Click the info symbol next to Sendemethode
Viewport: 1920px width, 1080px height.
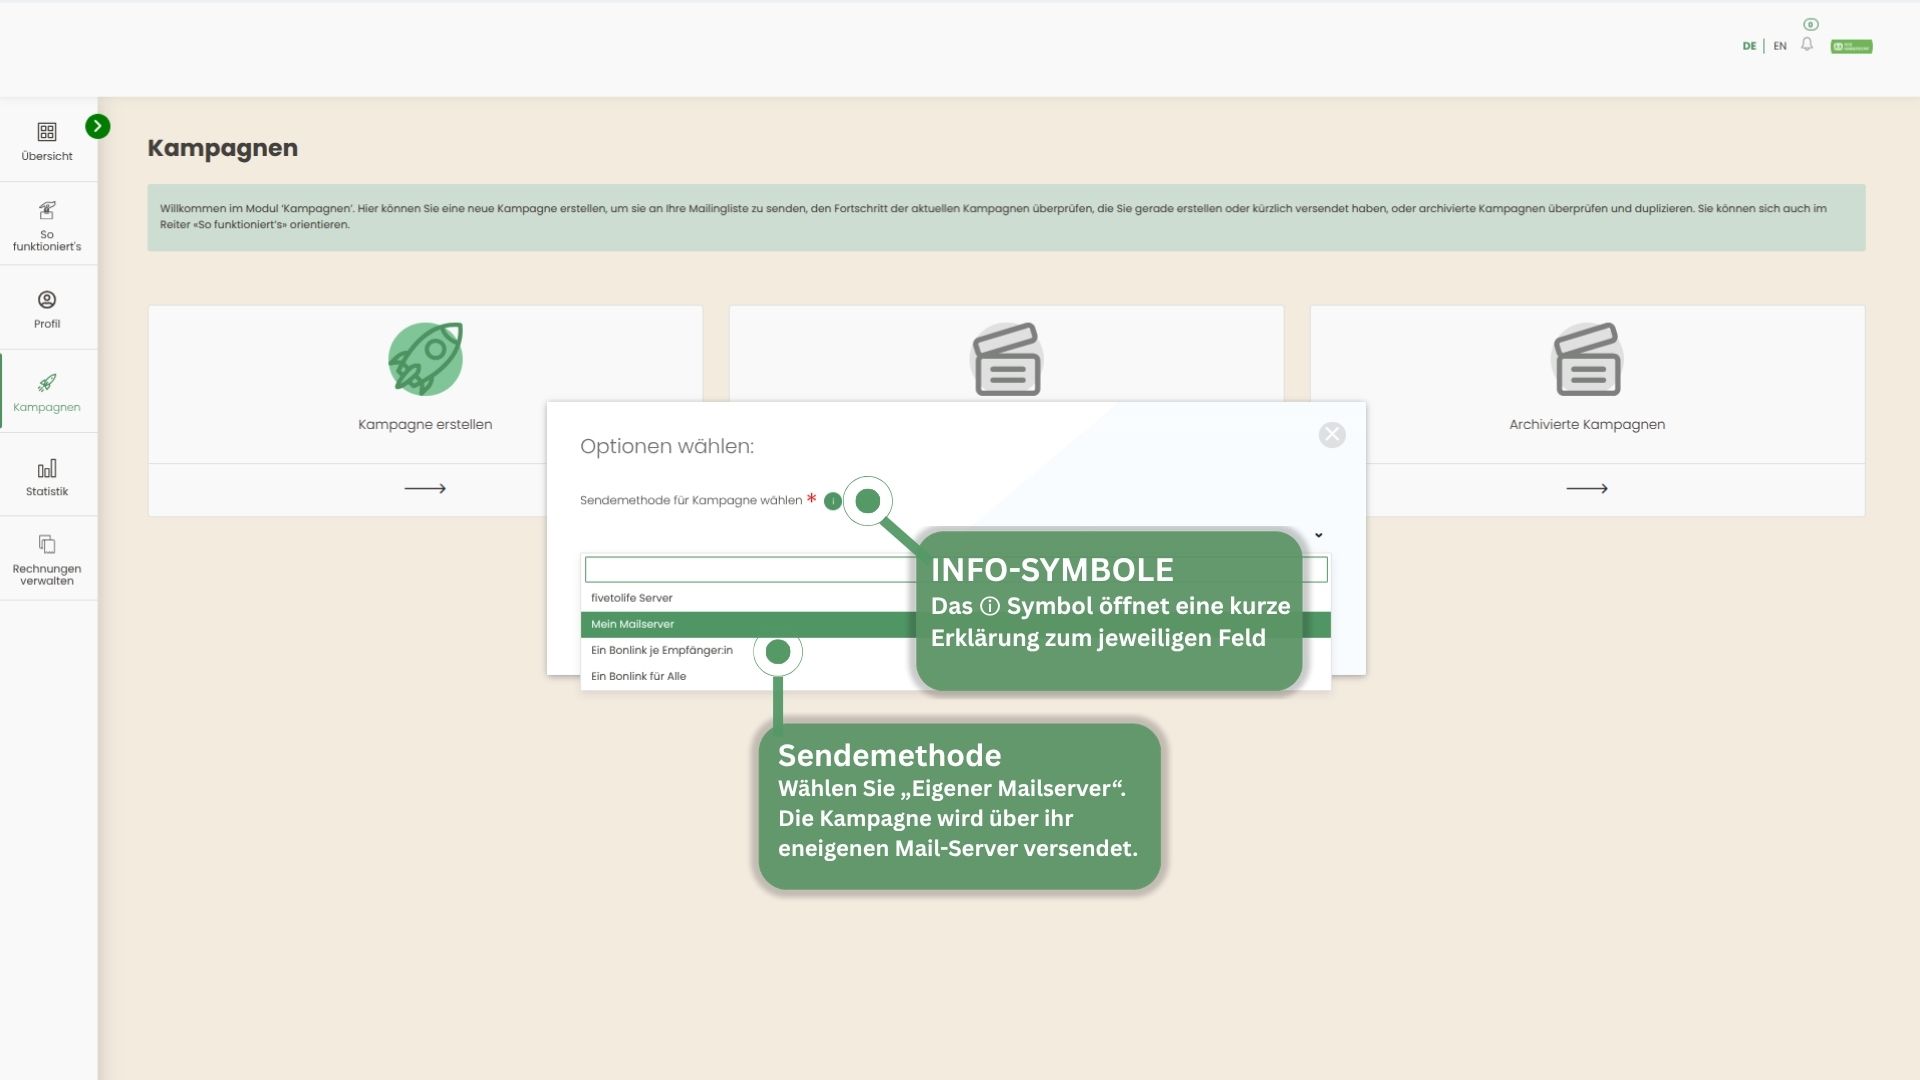pos(832,501)
